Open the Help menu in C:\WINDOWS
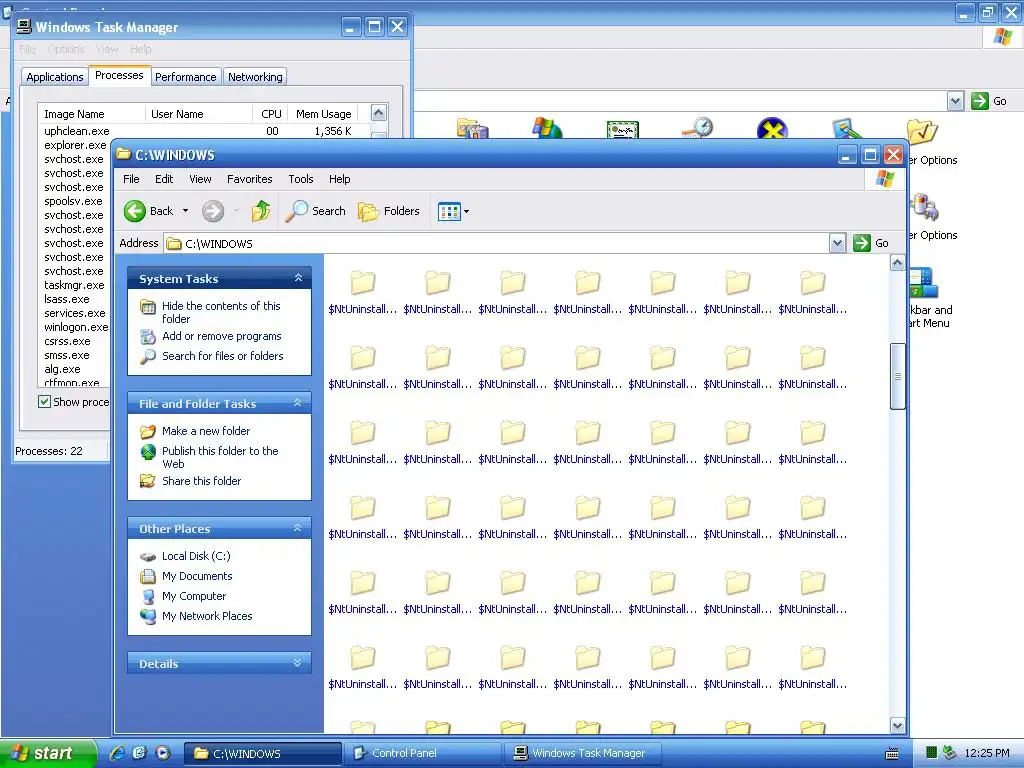This screenshot has width=1024, height=768. (340, 179)
